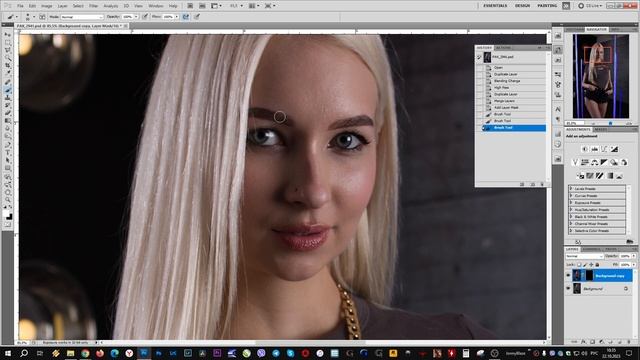The width and height of the screenshot is (640, 360).
Task: Select the Brush tool in the toolbox
Action: [x=8, y=89]
